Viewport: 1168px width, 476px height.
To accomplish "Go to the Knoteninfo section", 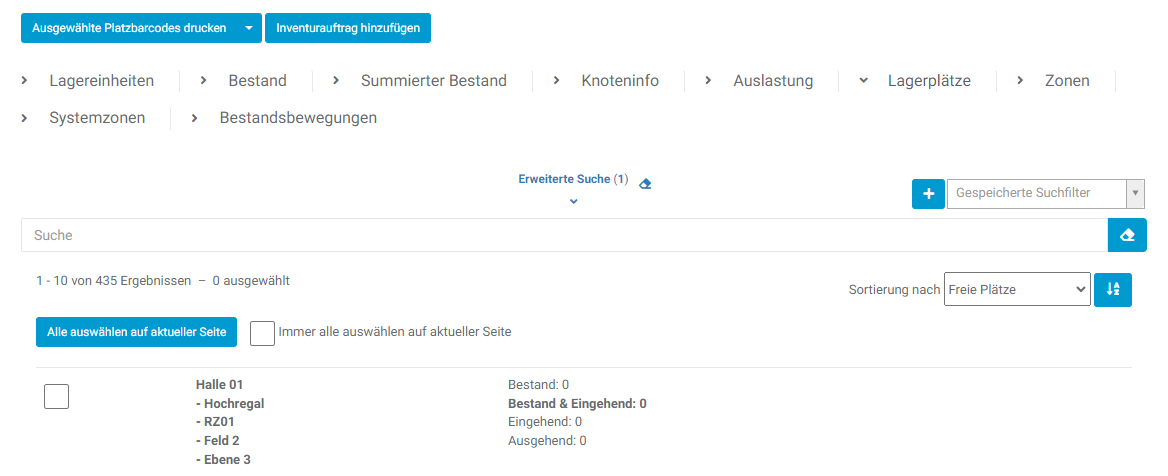I will click(x=619, y=81).
